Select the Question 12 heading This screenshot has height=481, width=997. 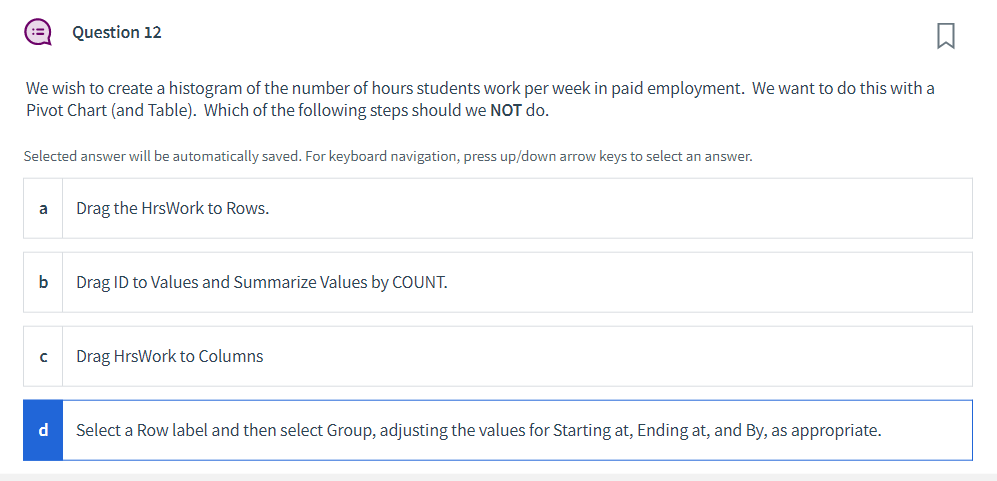pos(117,32)
